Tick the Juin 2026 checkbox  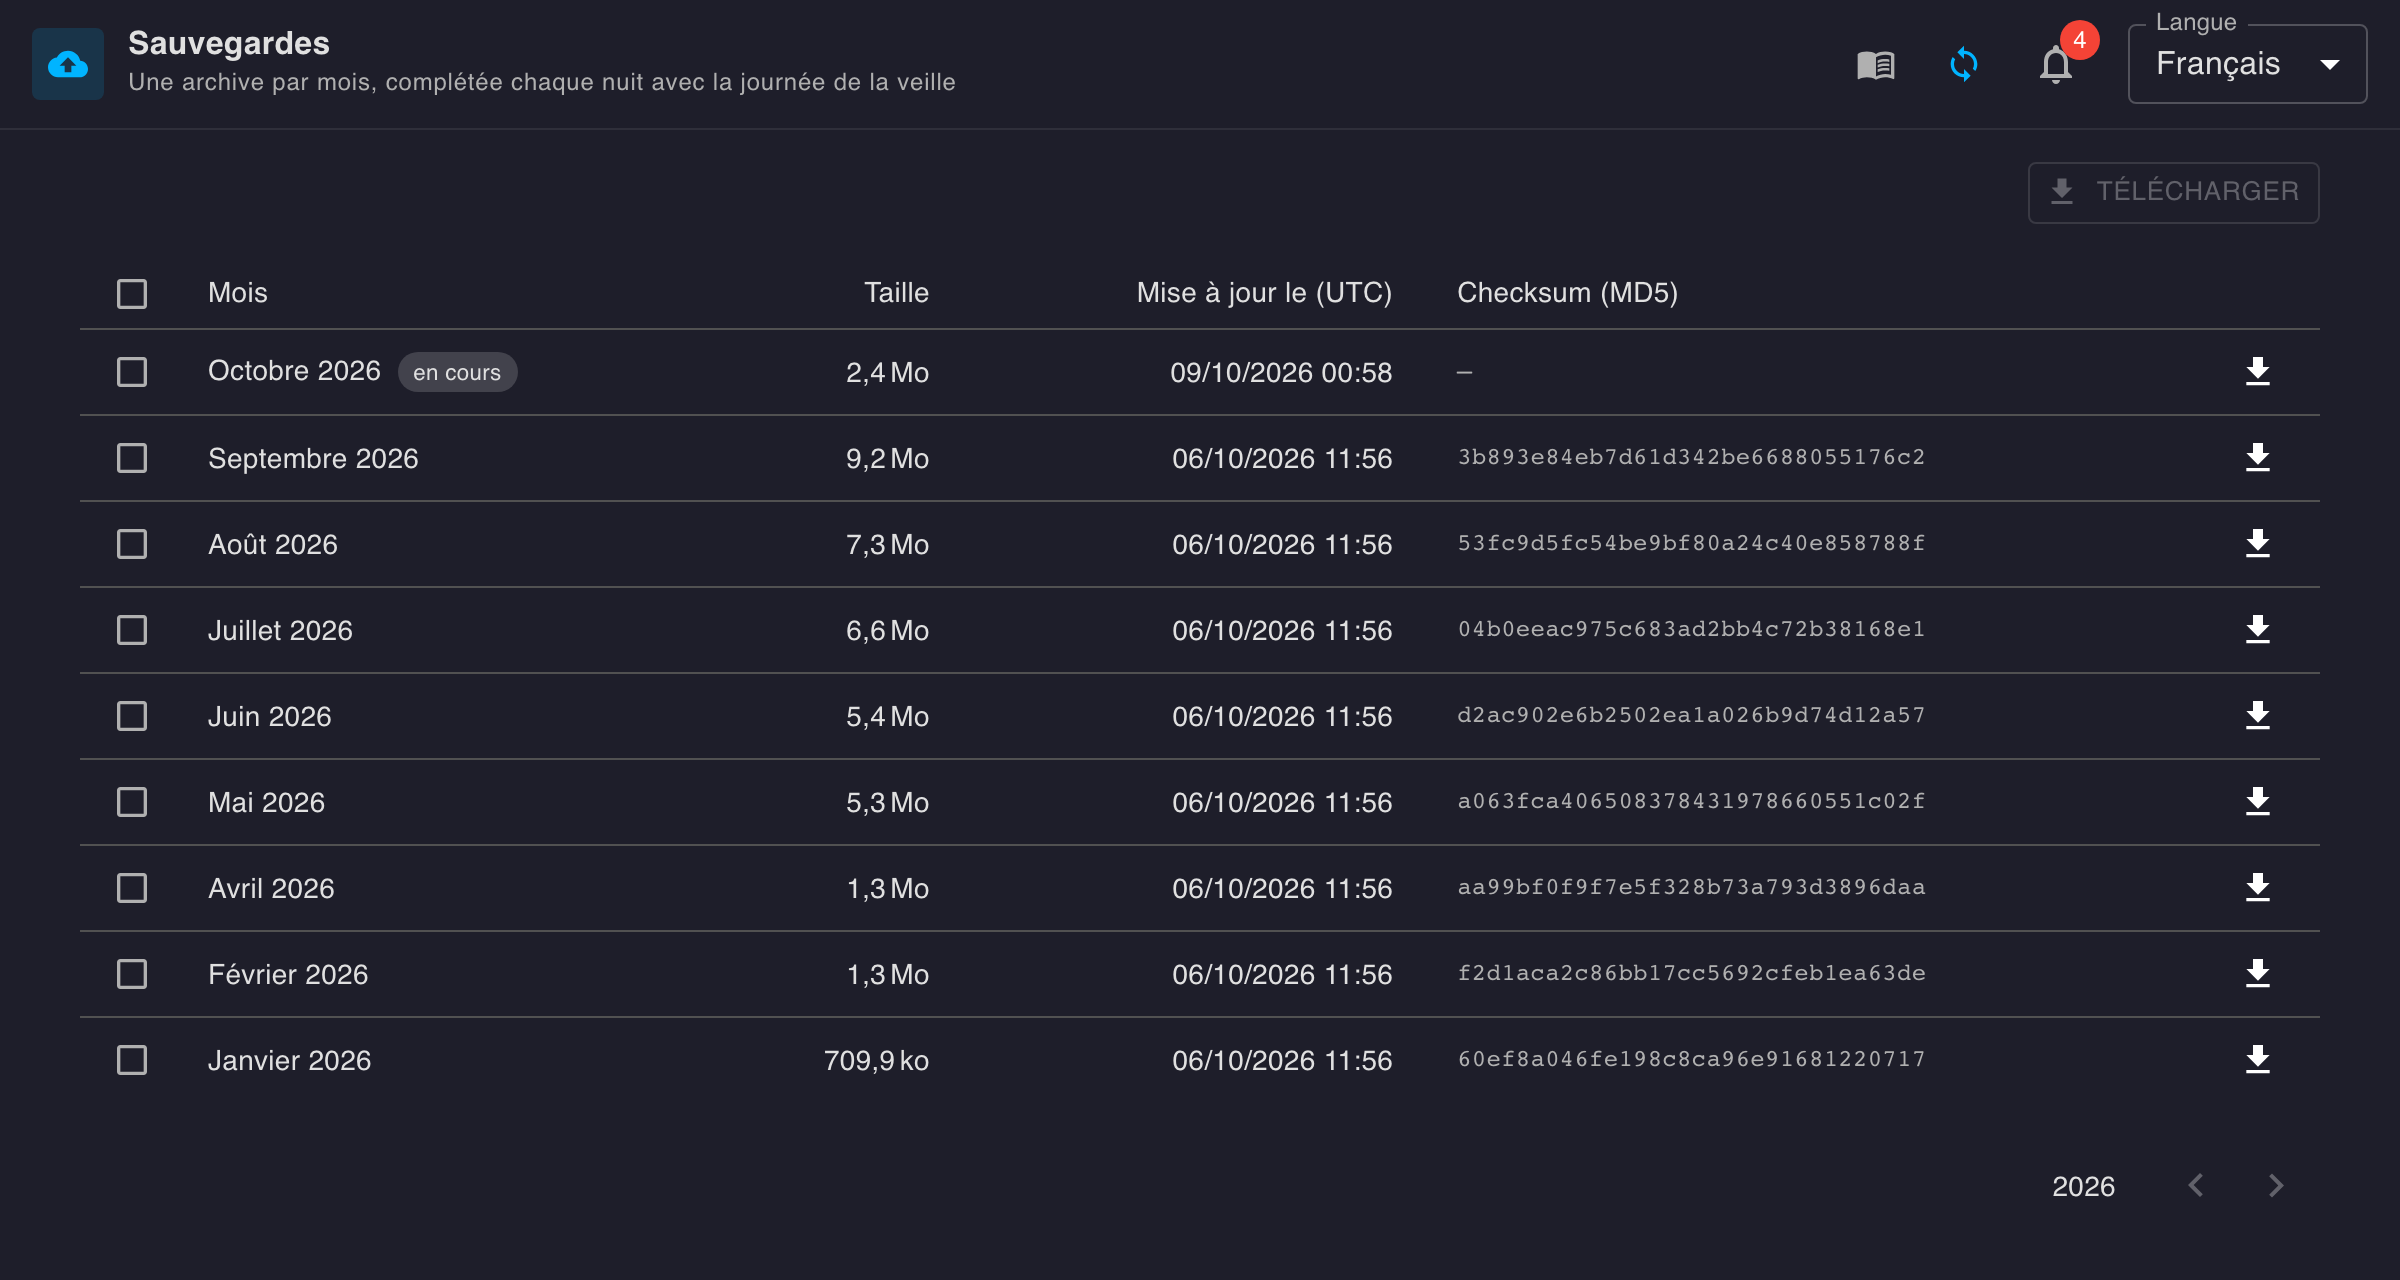132,716
